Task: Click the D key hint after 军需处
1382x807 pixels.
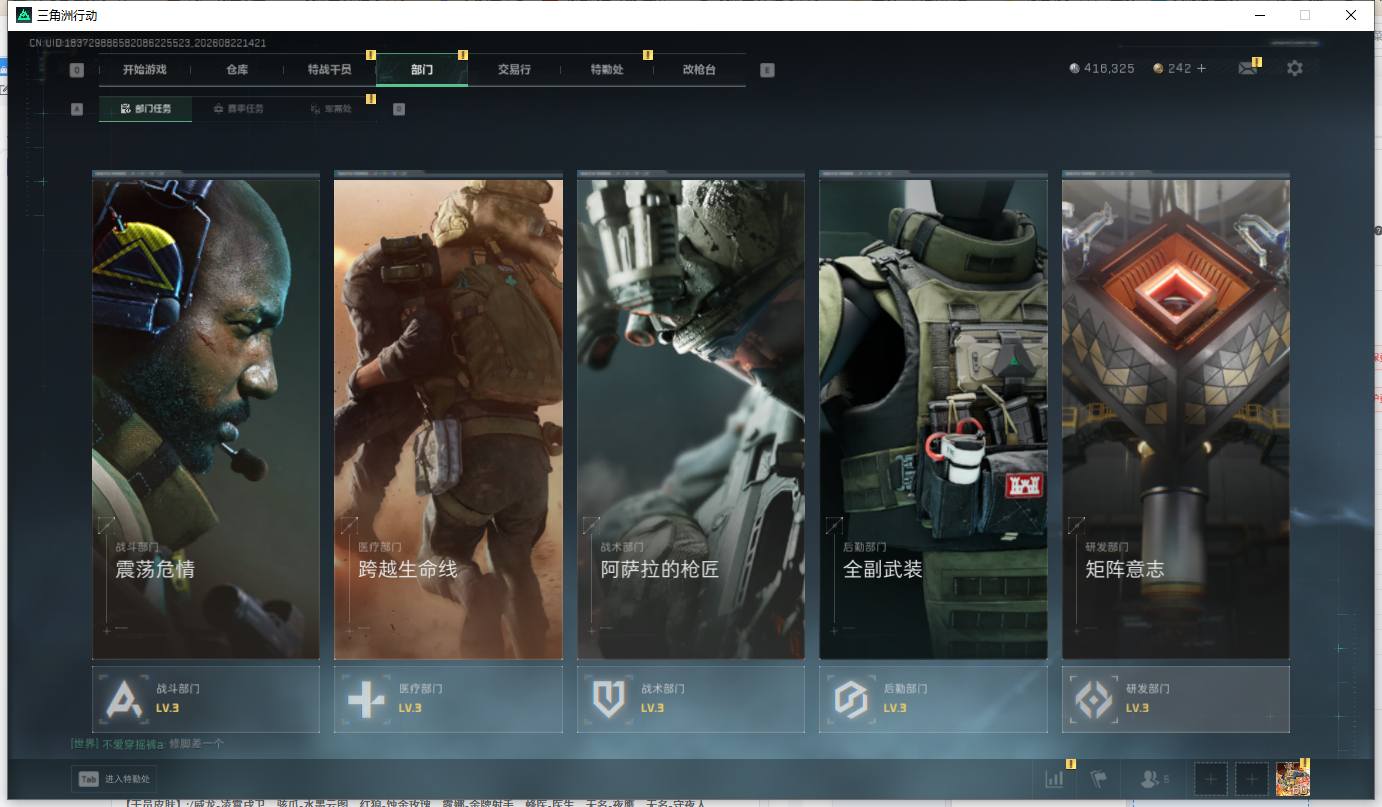Action: click(399, 109)
